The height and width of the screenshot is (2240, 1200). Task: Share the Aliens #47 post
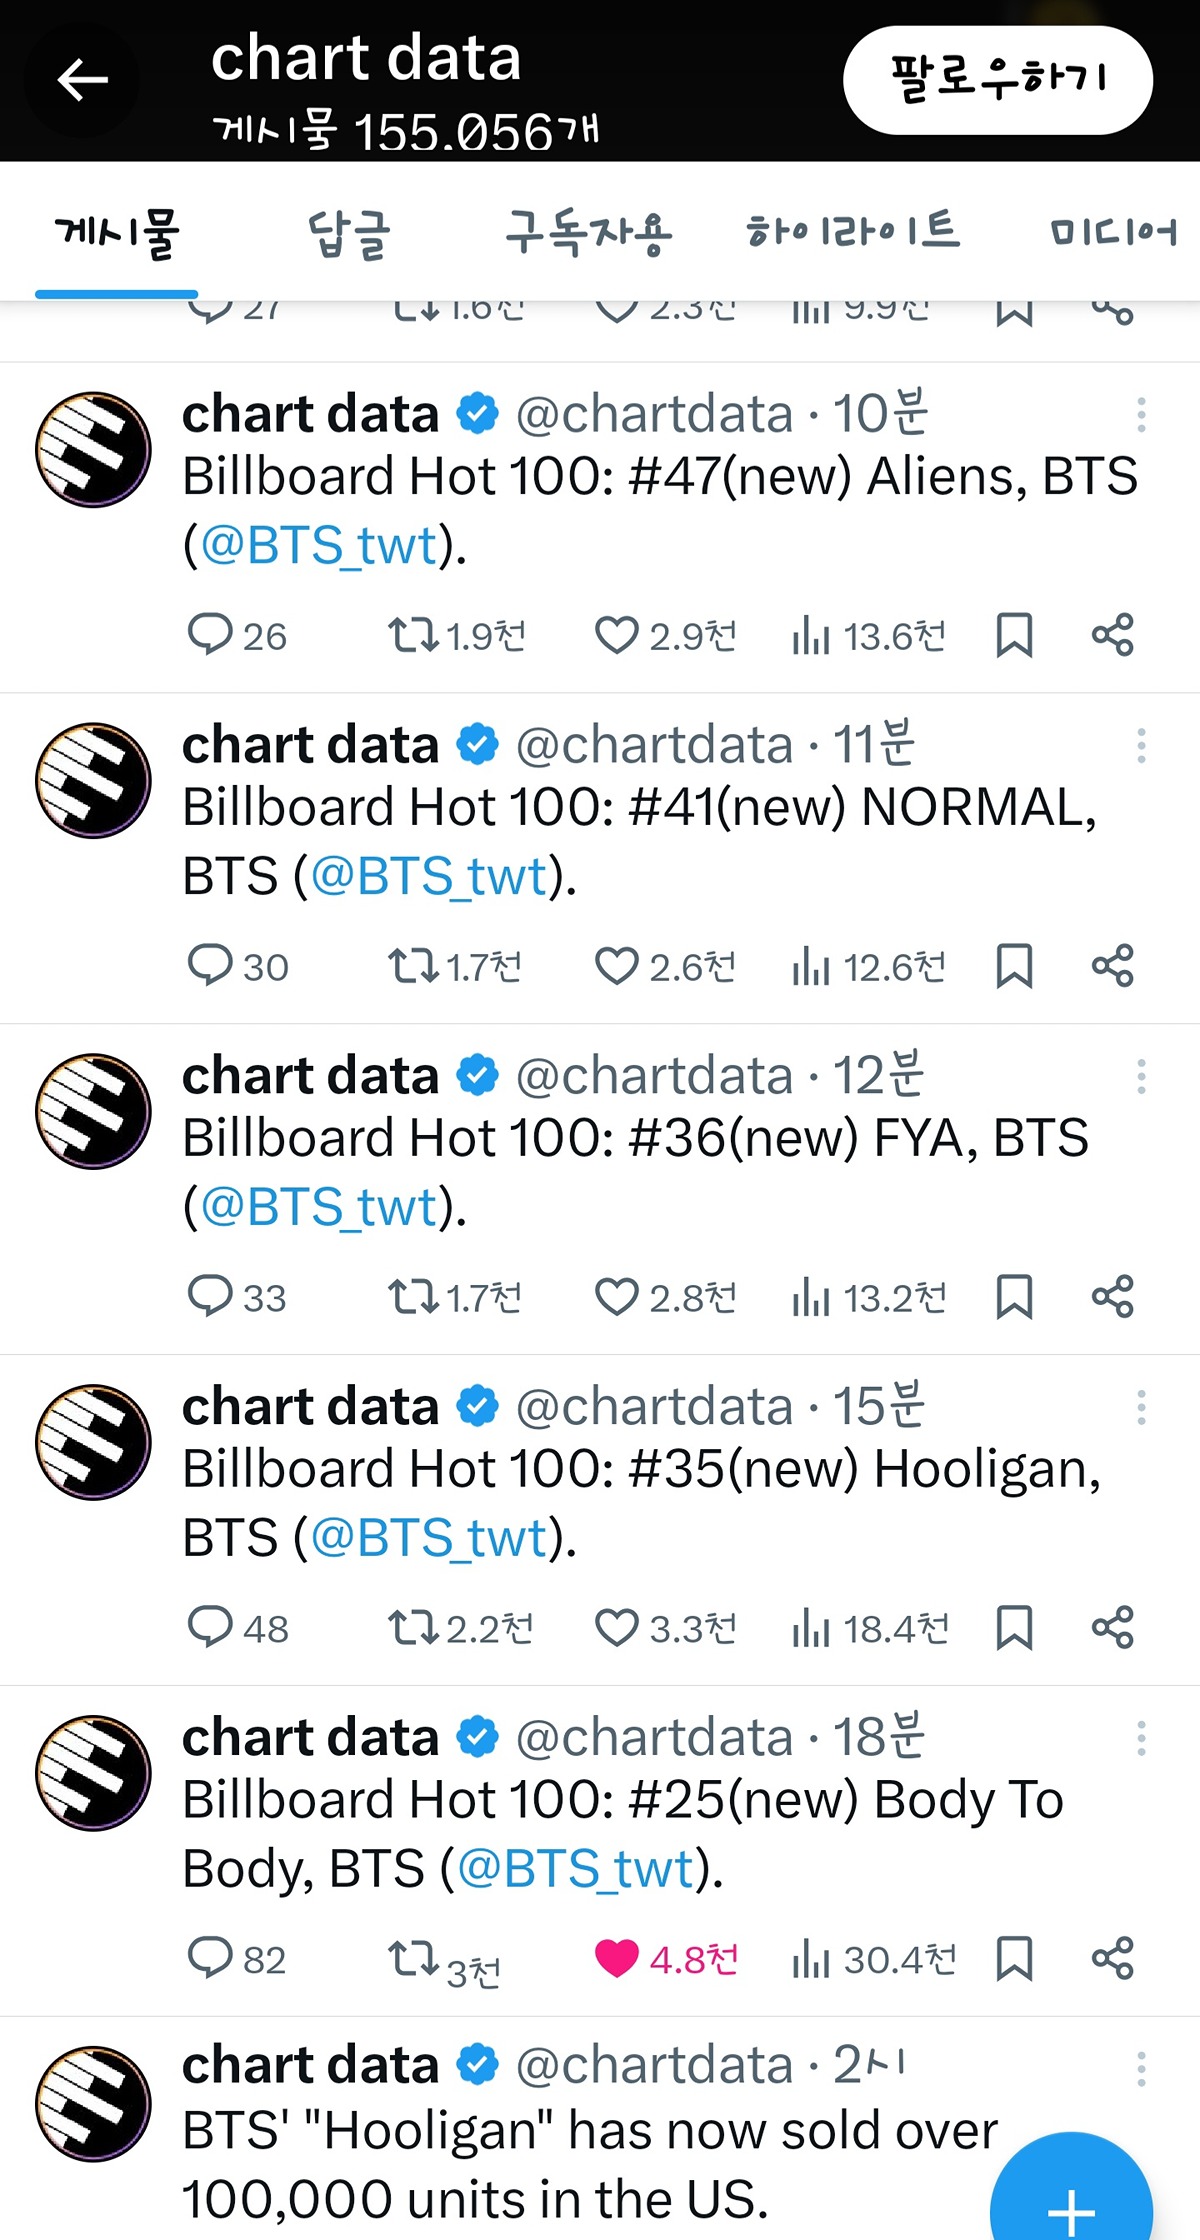coord(1112,635)
